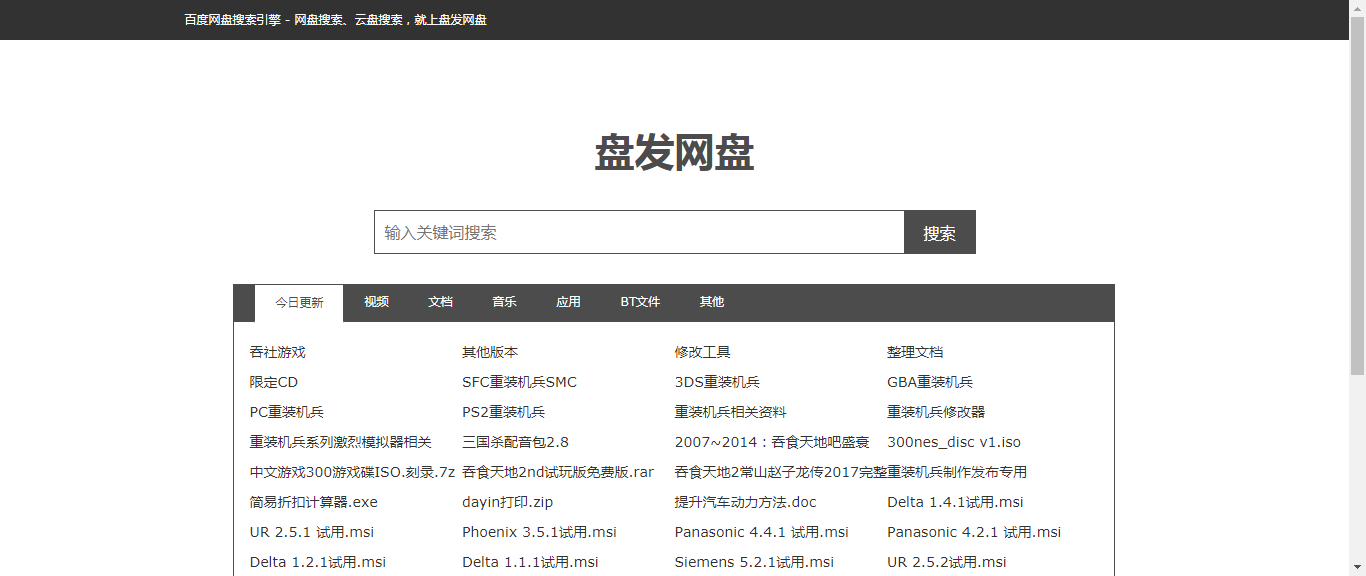1366x576 pixels.
Task: Open the 其他版本 link
Action: [x=490, y=352]
